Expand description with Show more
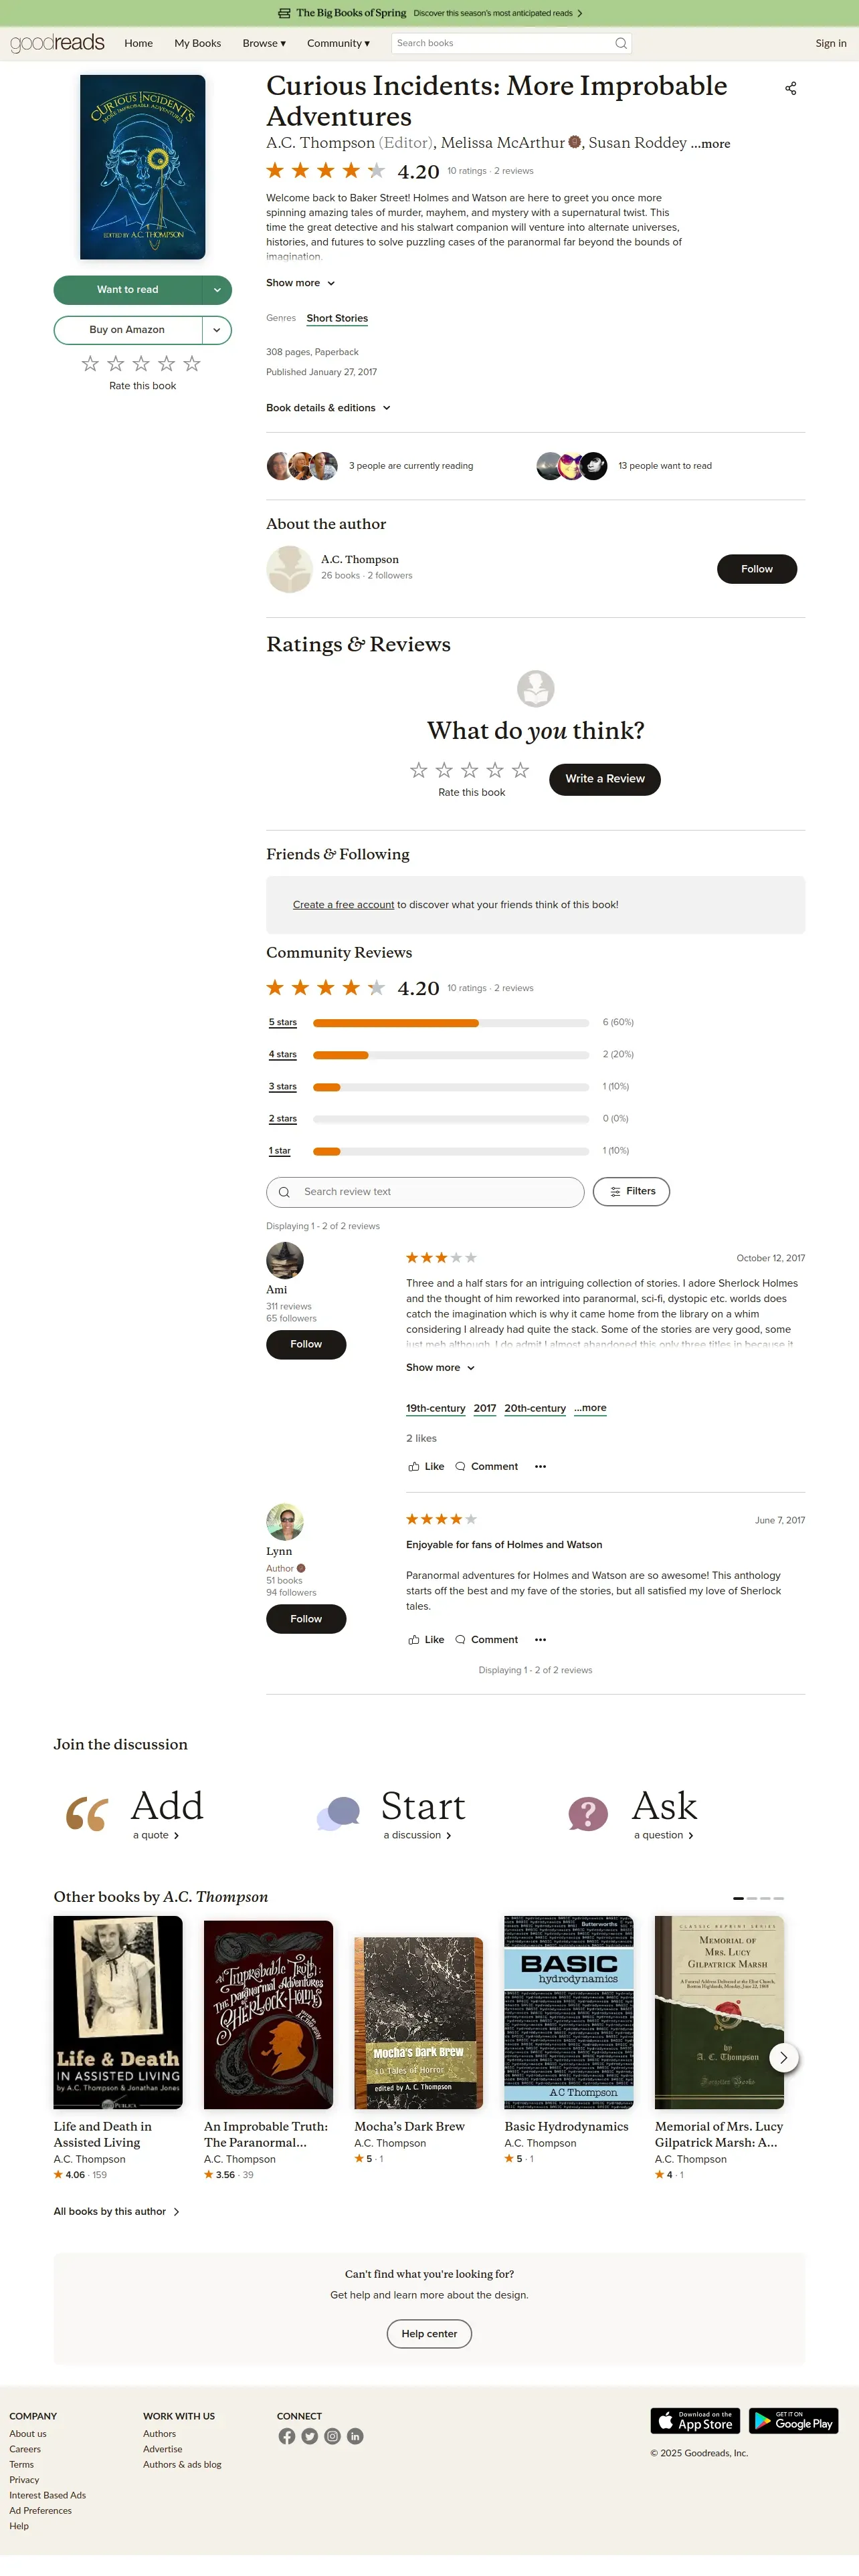The height and width of the screenshot is (2576, 859). pyautogui.click(x=300, y=283)
